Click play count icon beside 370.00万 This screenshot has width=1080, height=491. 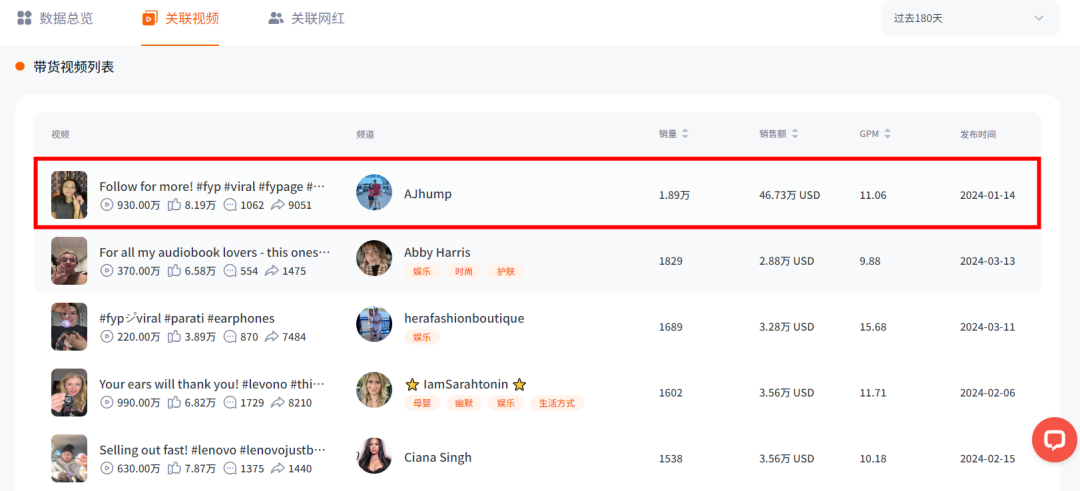[106, 271]
